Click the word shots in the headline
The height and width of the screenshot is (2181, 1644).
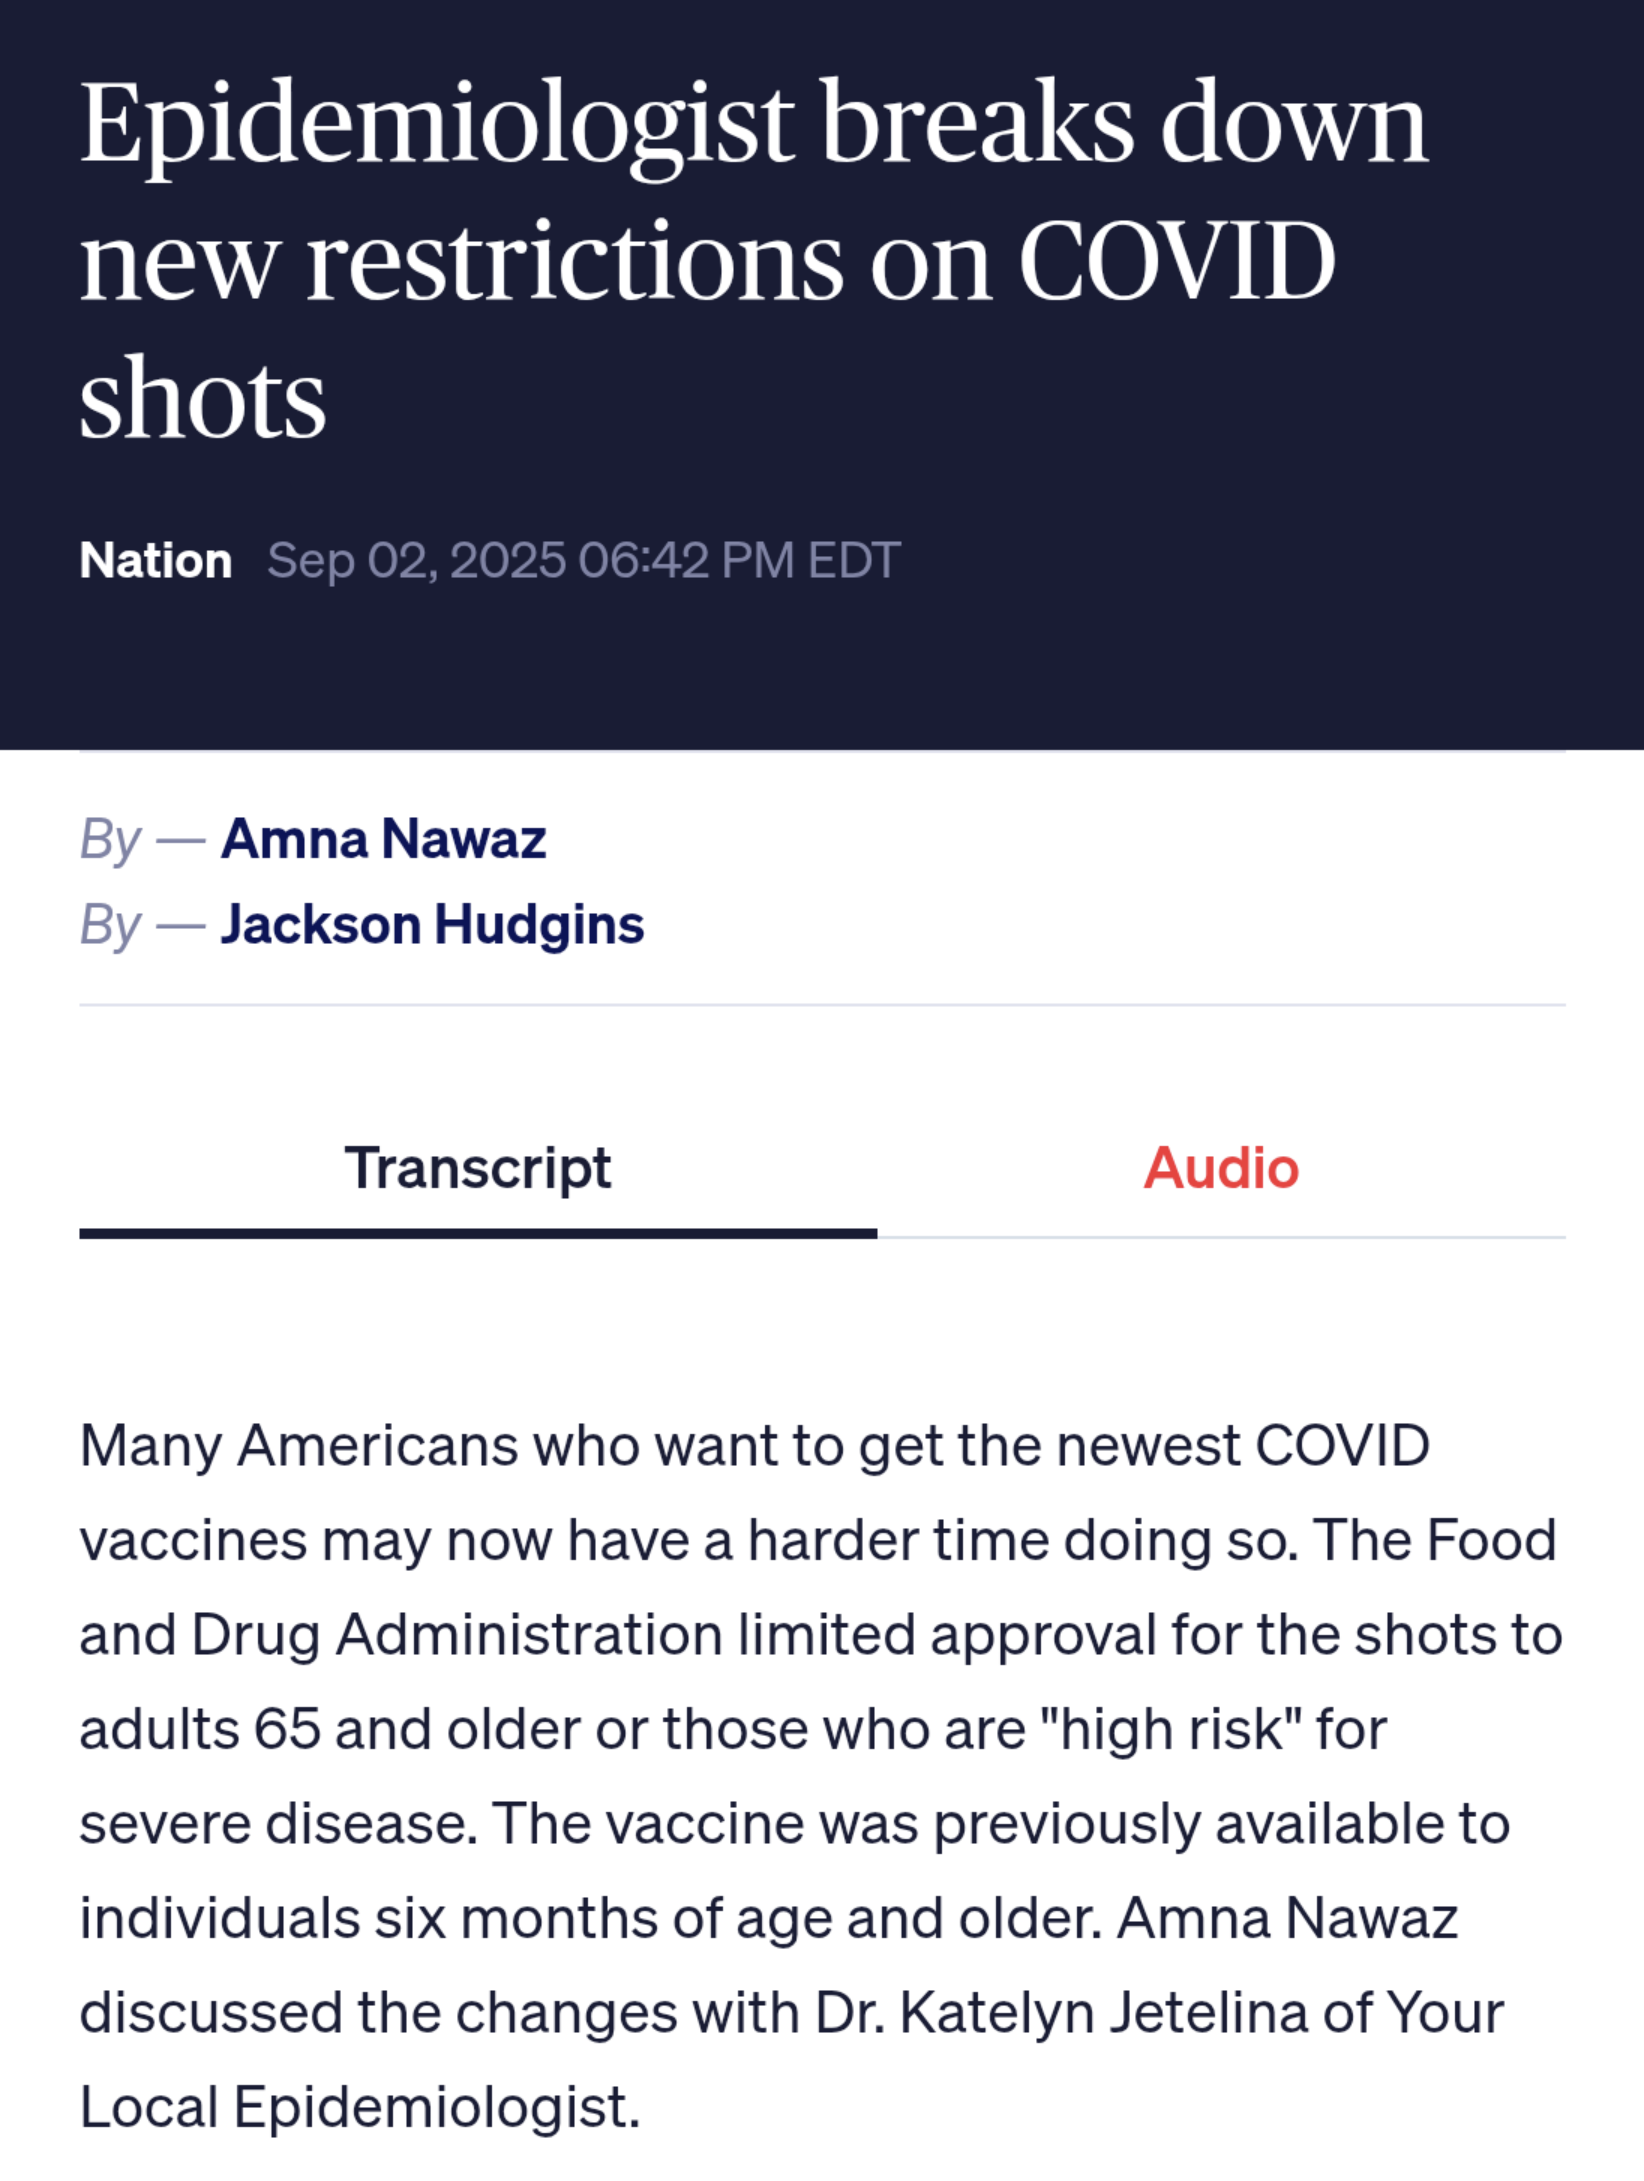click(x=203, y=399)
